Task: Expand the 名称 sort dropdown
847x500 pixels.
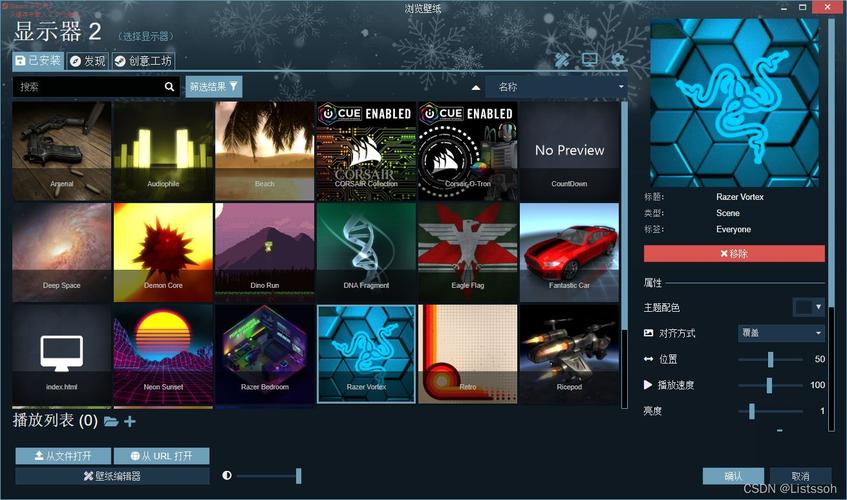Action: pyautogui.click(x=556, y=87)
